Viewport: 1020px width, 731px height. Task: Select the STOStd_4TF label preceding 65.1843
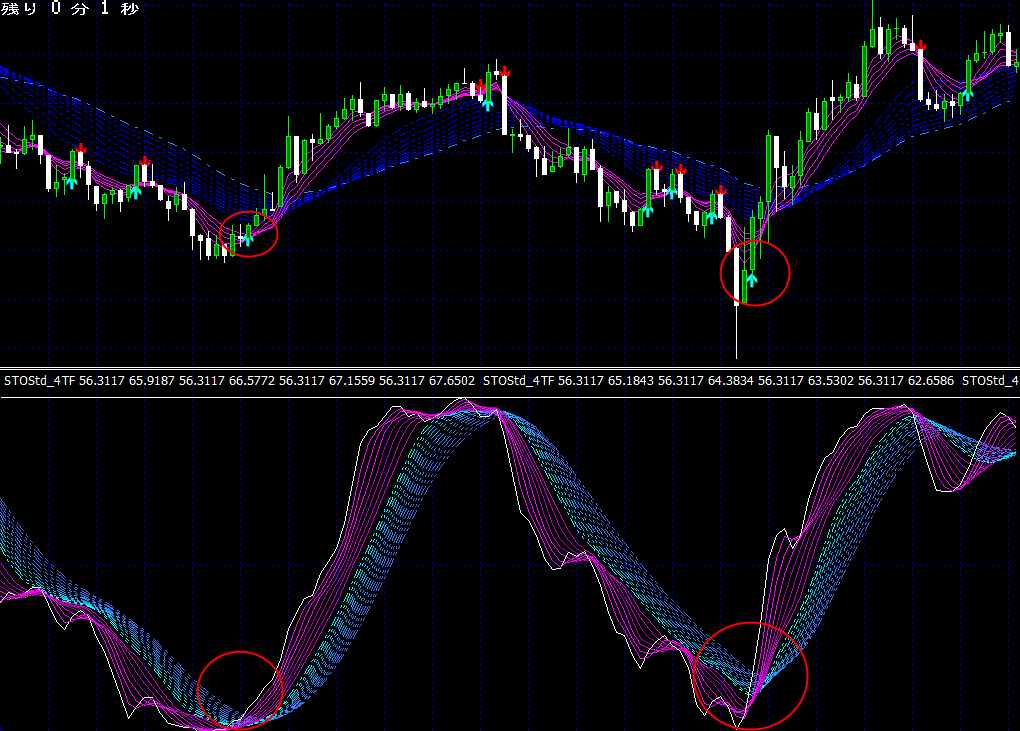(x=518, y=380)
